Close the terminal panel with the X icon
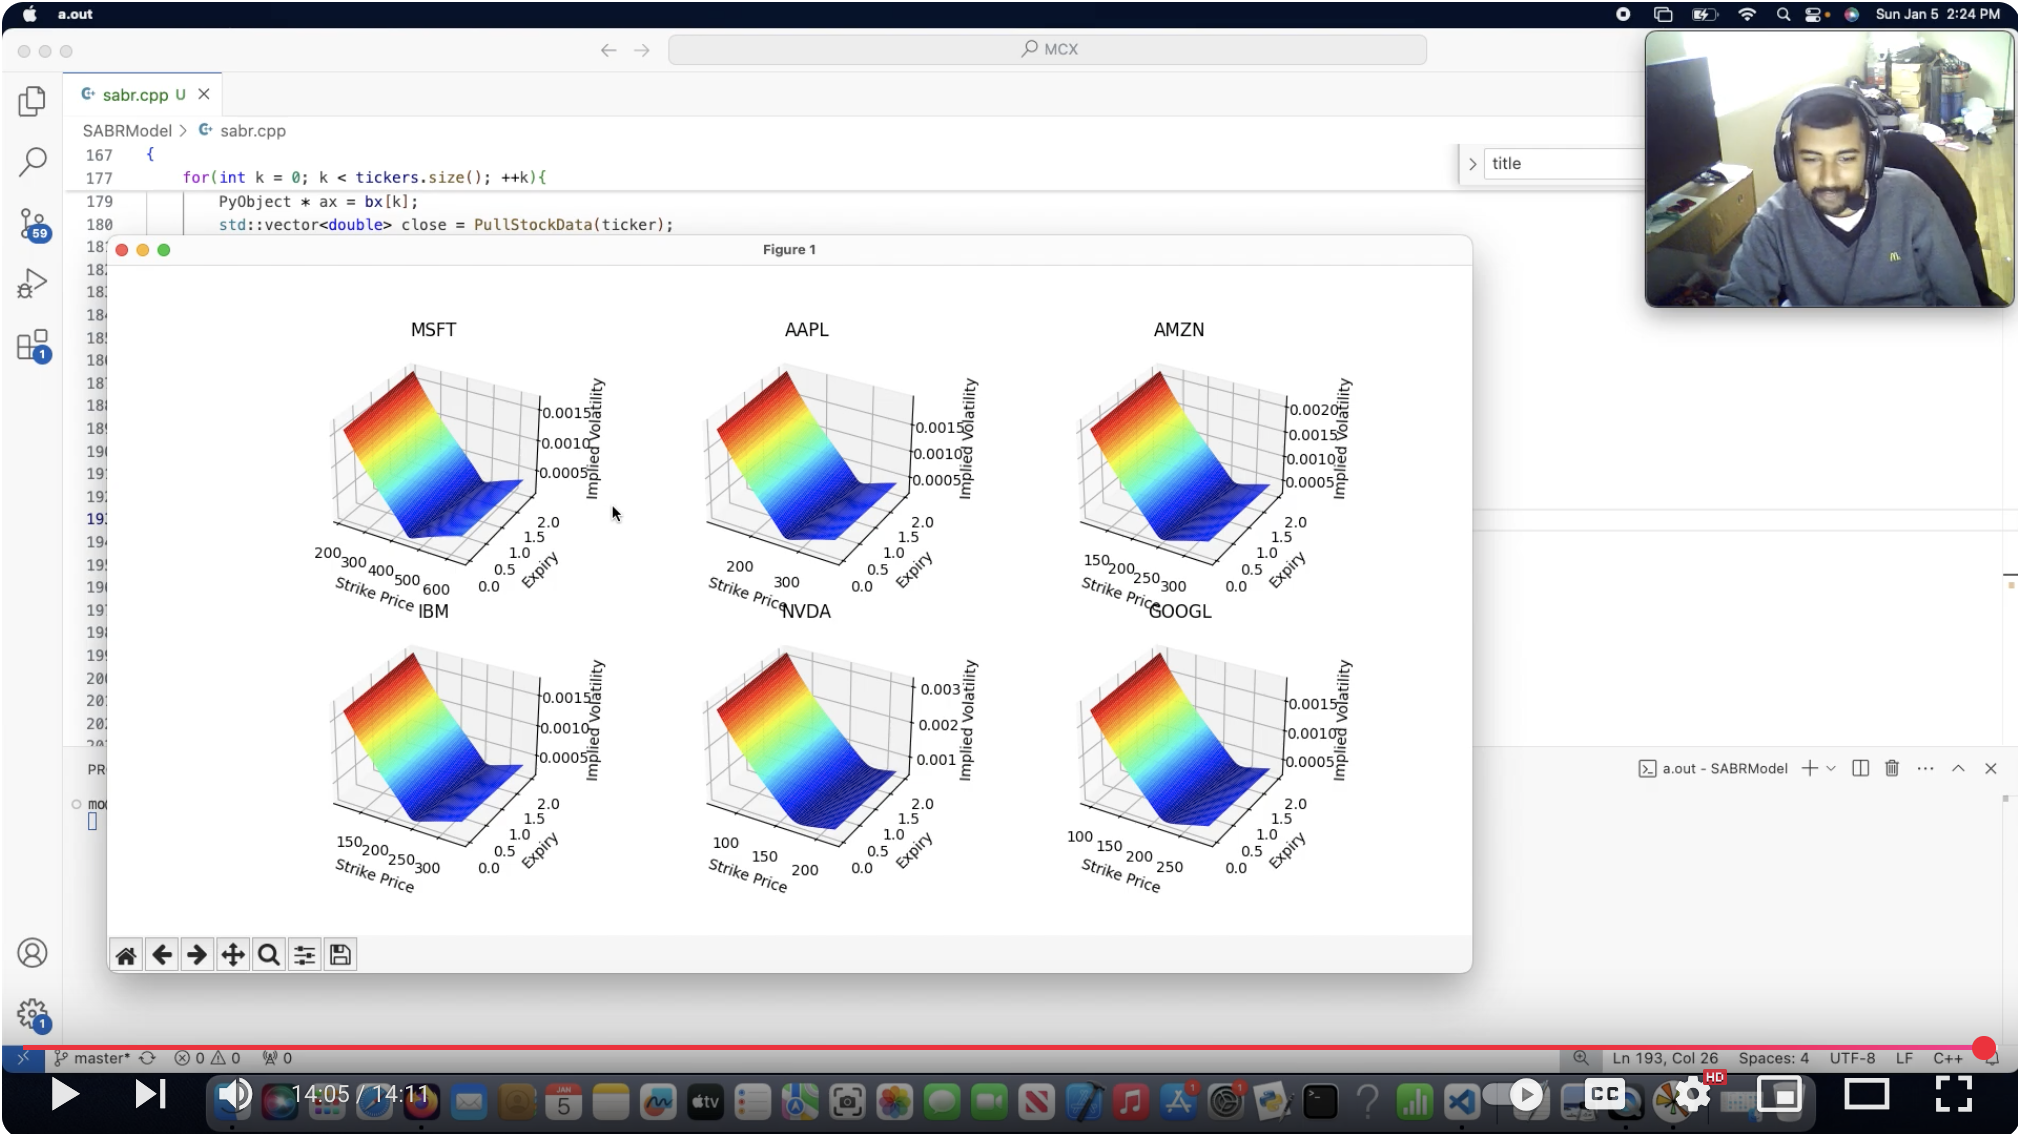The width and height of the screenshot is (2018, 1134). tap(1991, 768)
